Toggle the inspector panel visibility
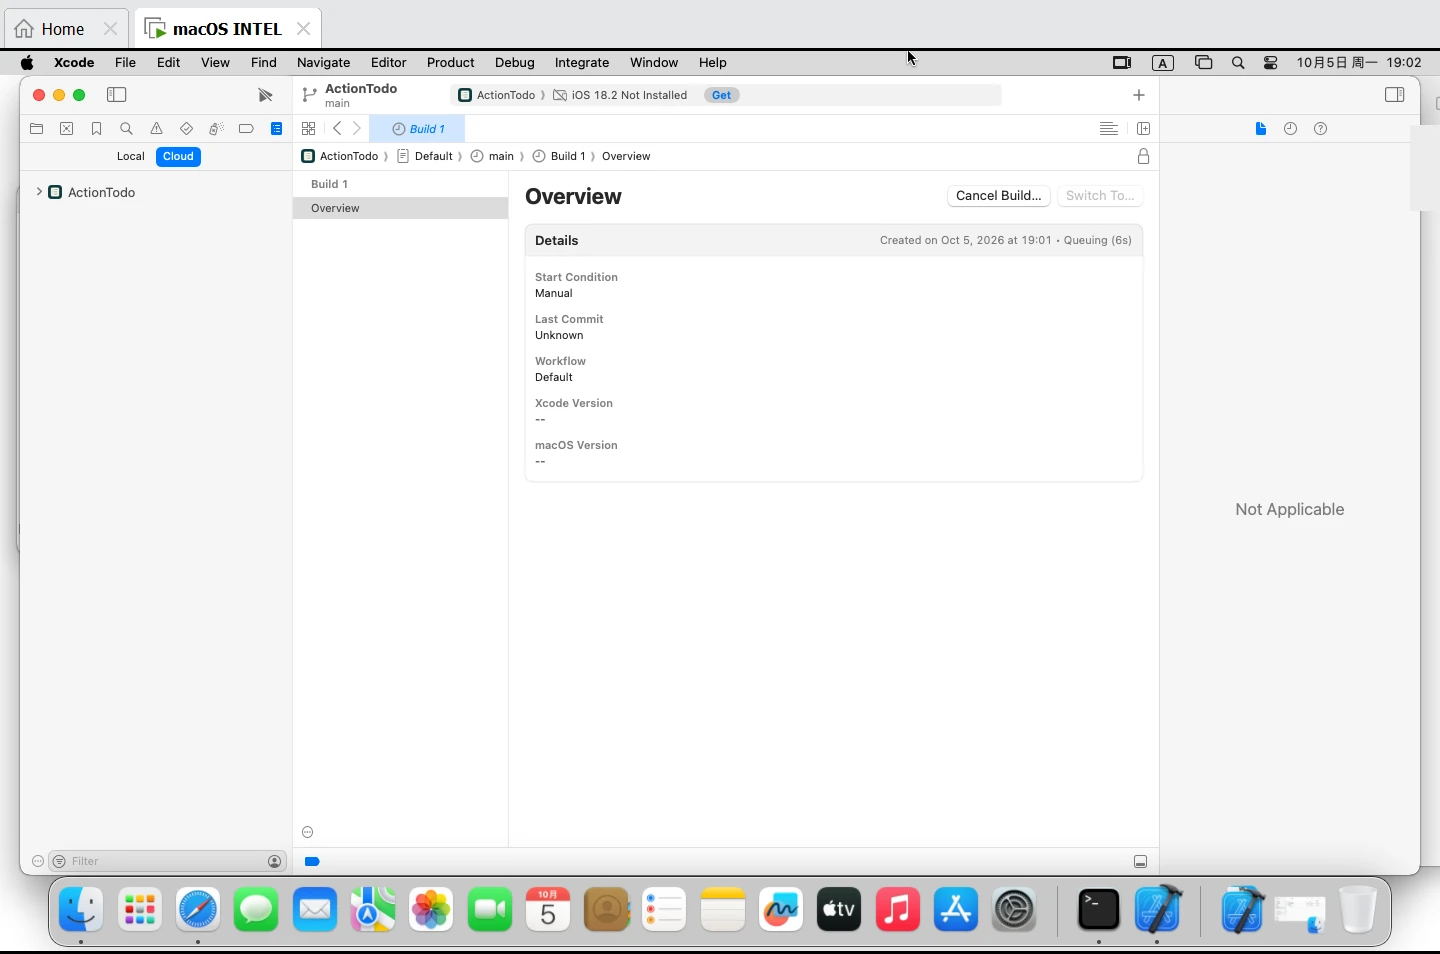1440x954 pixels. [1395, 95]
